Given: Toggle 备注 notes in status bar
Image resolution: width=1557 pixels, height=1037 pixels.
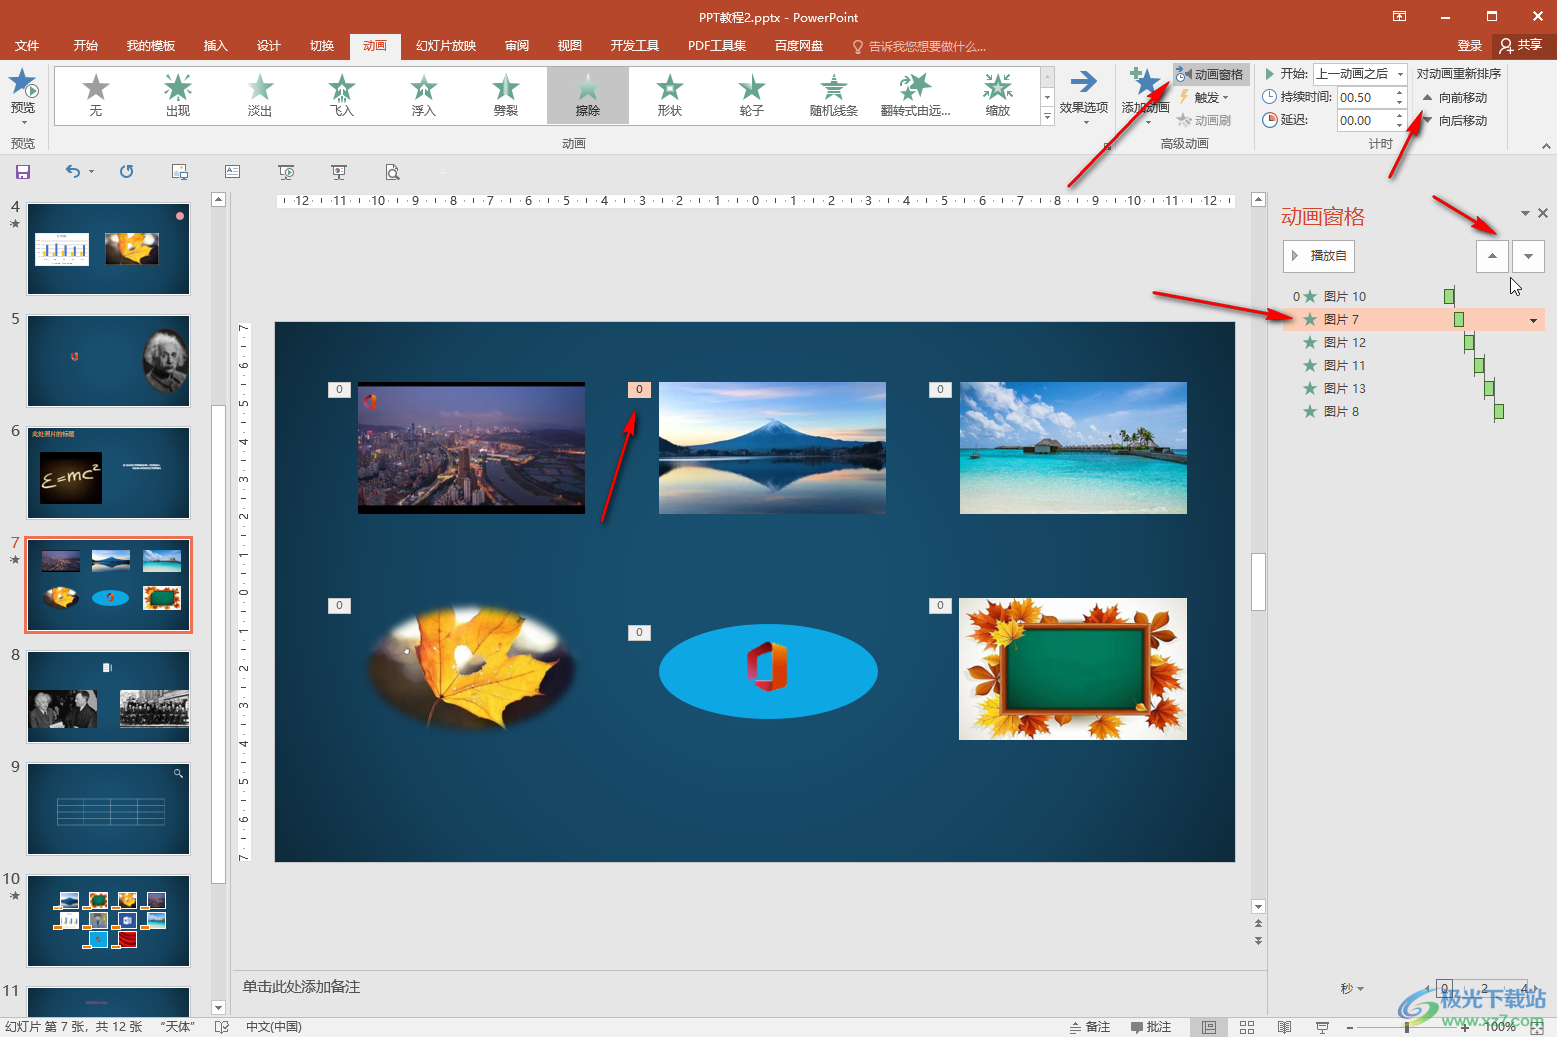Looking at the screenshot, I should click(x=1090, y=1027).
